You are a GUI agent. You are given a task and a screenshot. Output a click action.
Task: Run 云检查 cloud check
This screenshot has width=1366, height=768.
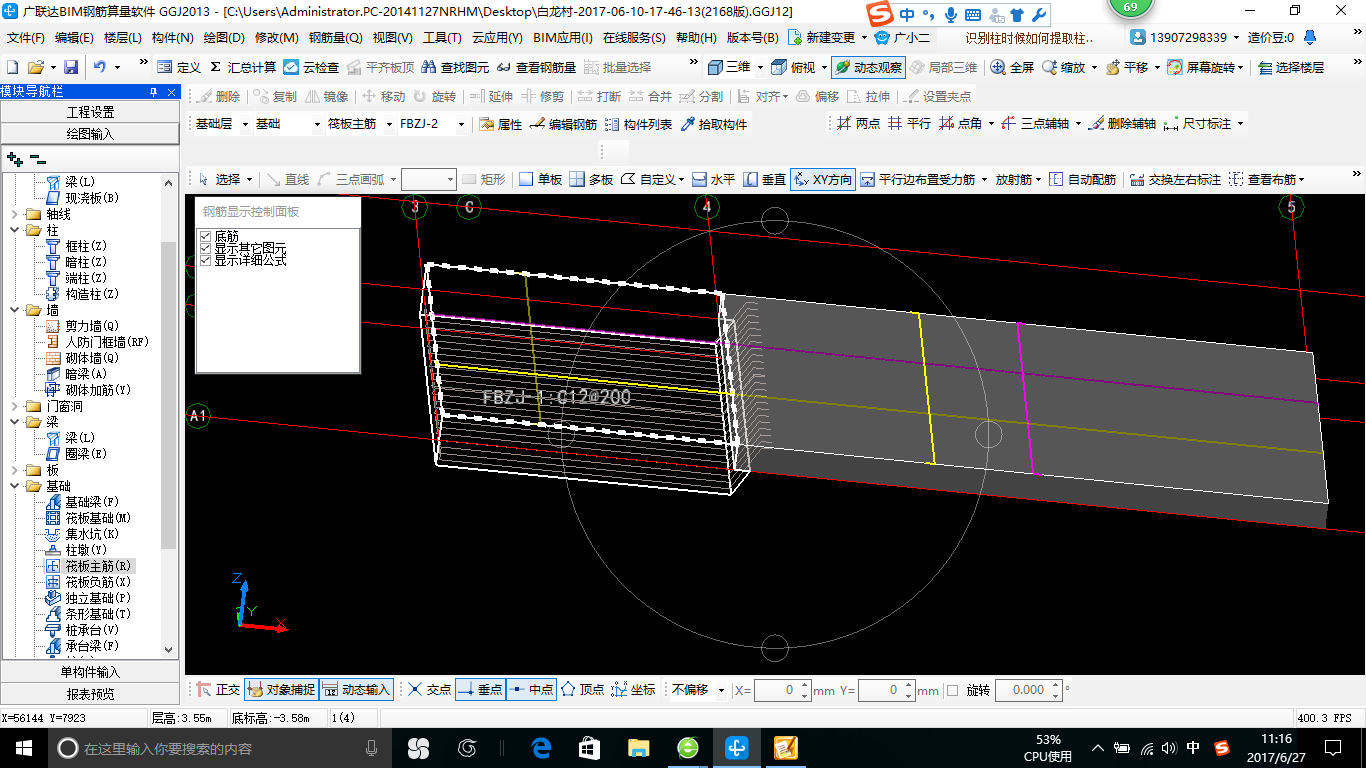point(311,67)
